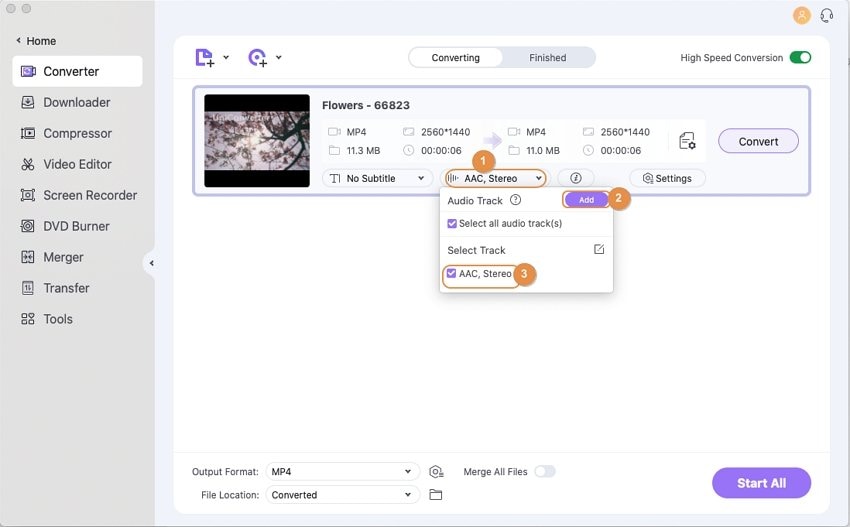
Task: Open the output folder icon
Action: [435, 494]
